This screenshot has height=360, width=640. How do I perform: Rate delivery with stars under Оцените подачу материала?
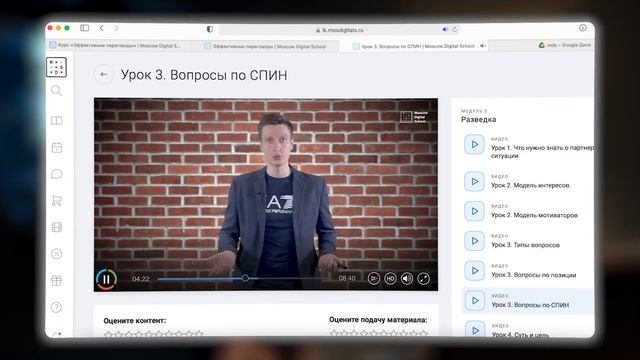pyautogui.click(x=379, y=333)
